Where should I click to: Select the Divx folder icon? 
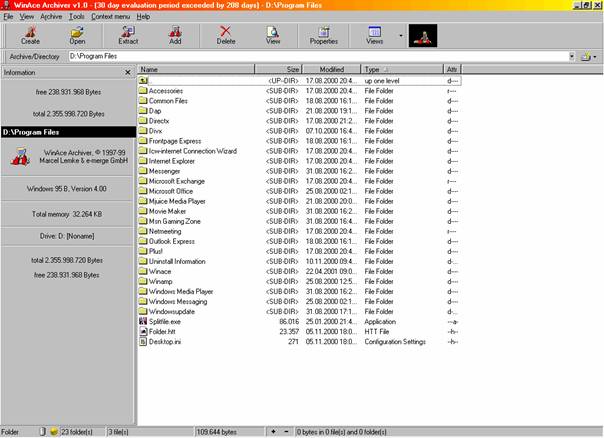coord(143,131)
